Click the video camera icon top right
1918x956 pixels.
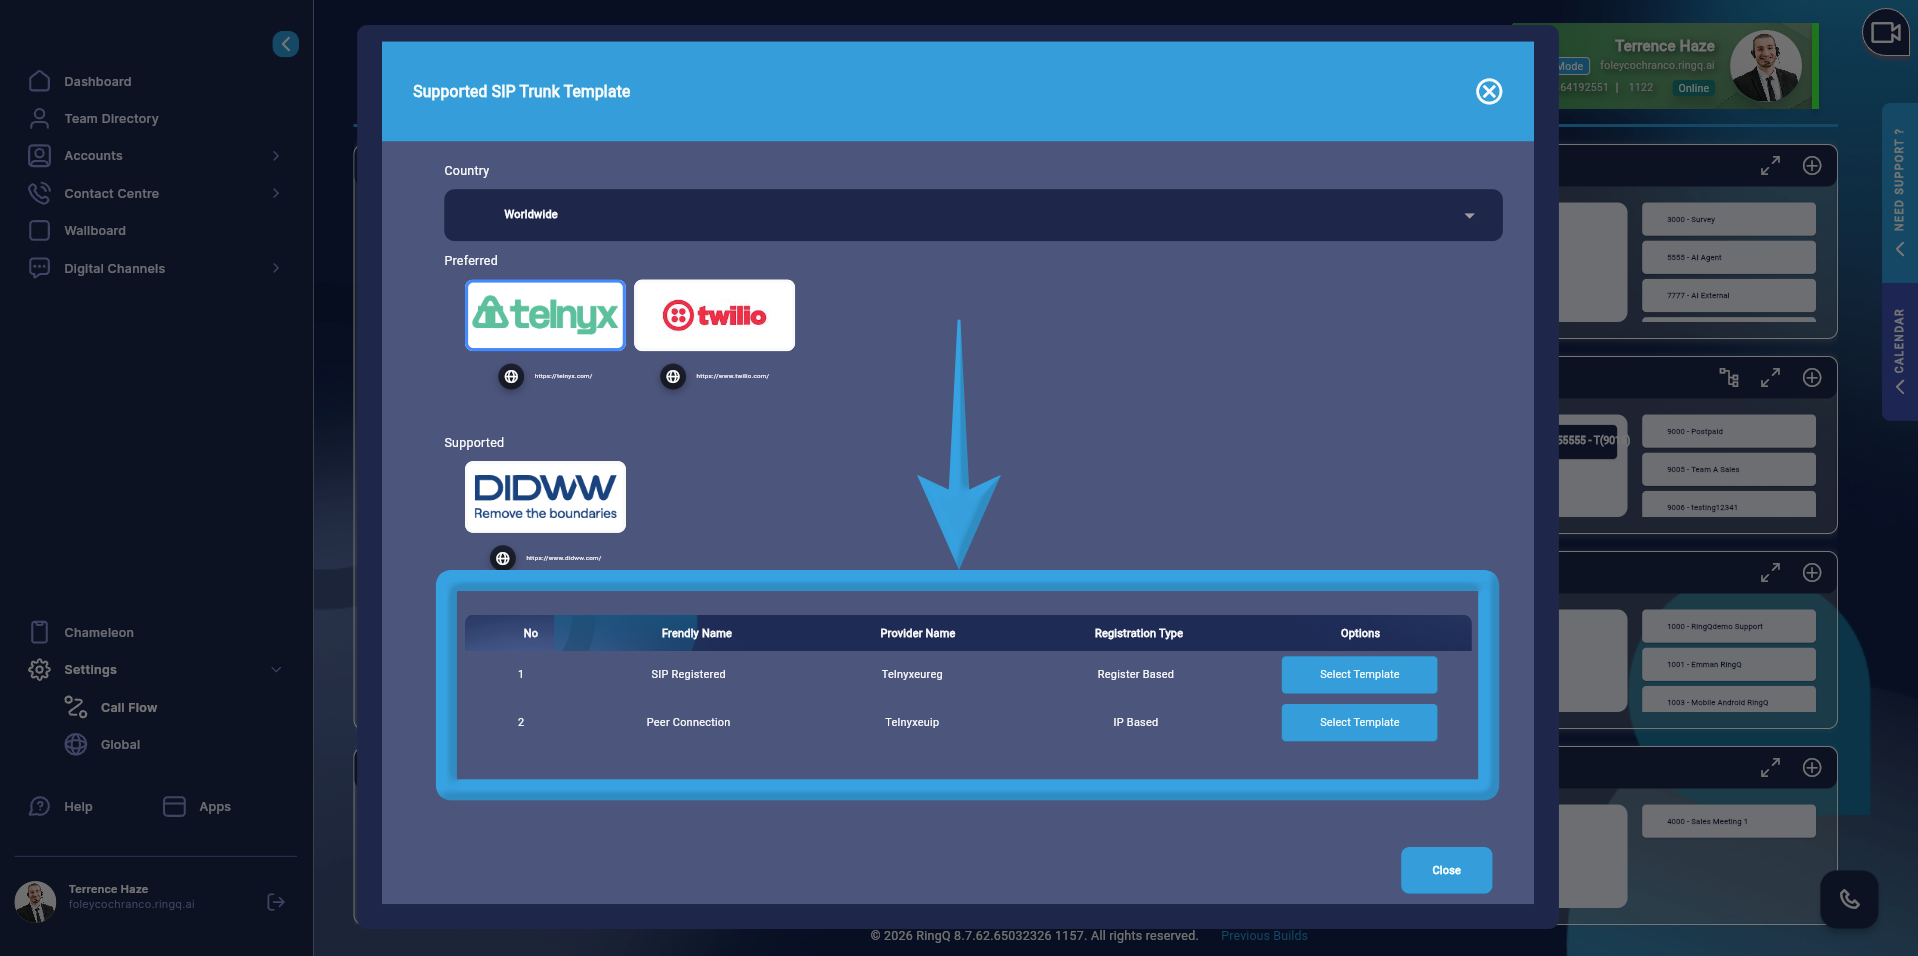[x=1885, y=33]
